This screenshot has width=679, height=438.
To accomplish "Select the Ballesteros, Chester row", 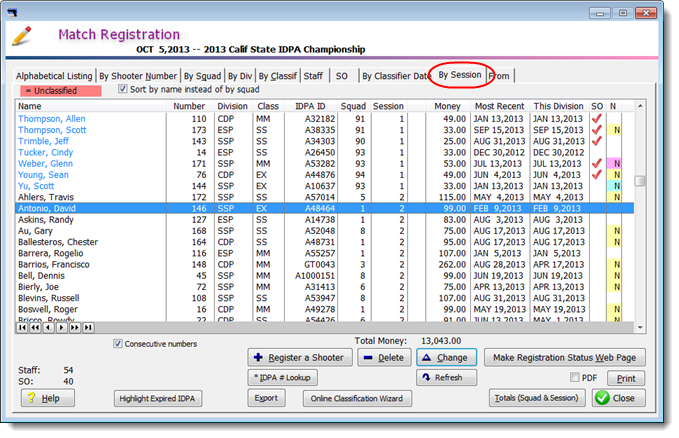I will (x=325, y=242).
